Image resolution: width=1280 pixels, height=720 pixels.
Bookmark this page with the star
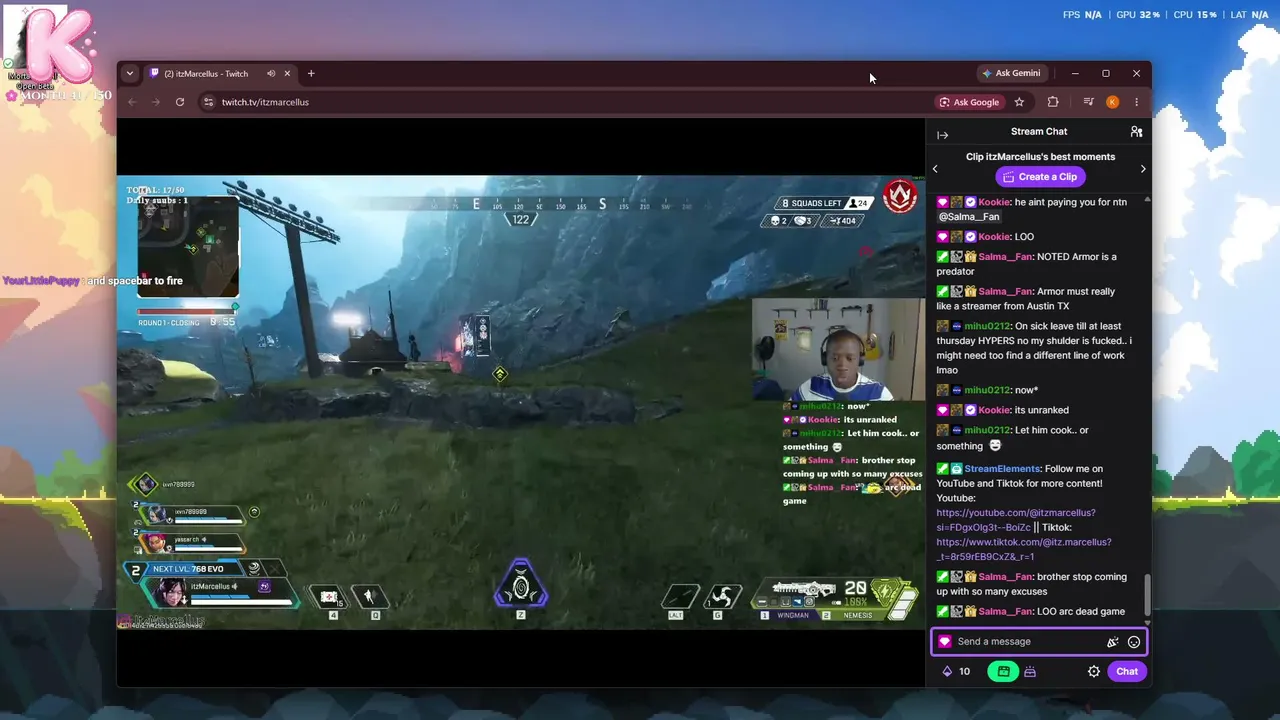click(1019, 102)
